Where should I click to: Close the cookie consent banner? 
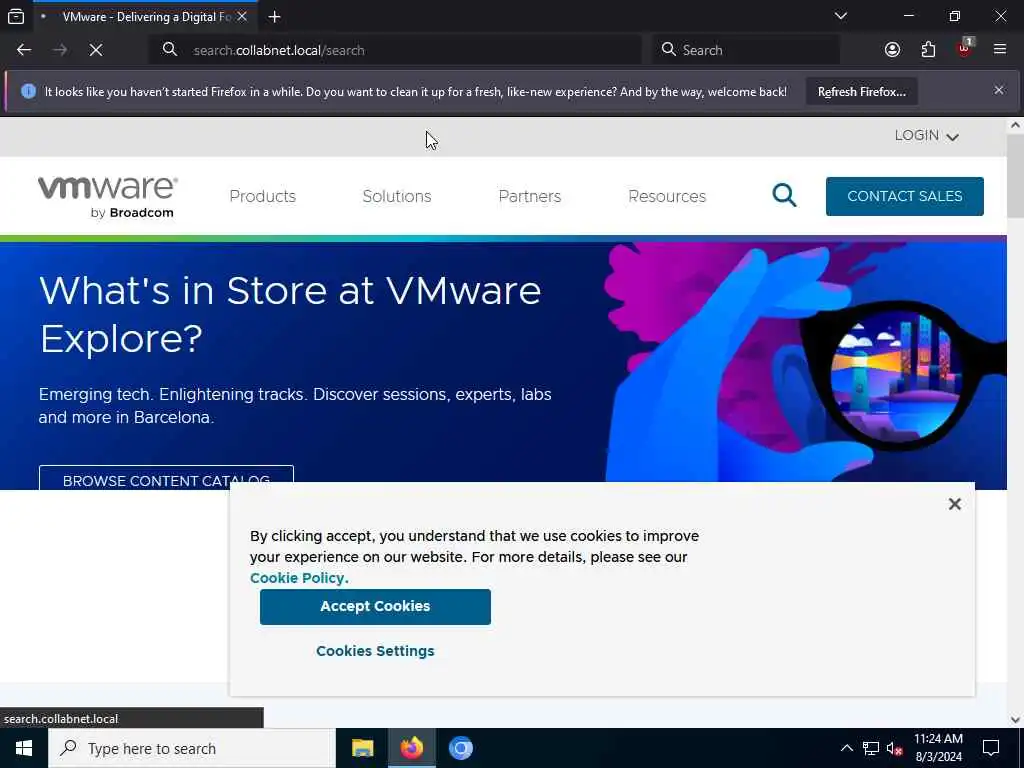[x=954, y=504]
